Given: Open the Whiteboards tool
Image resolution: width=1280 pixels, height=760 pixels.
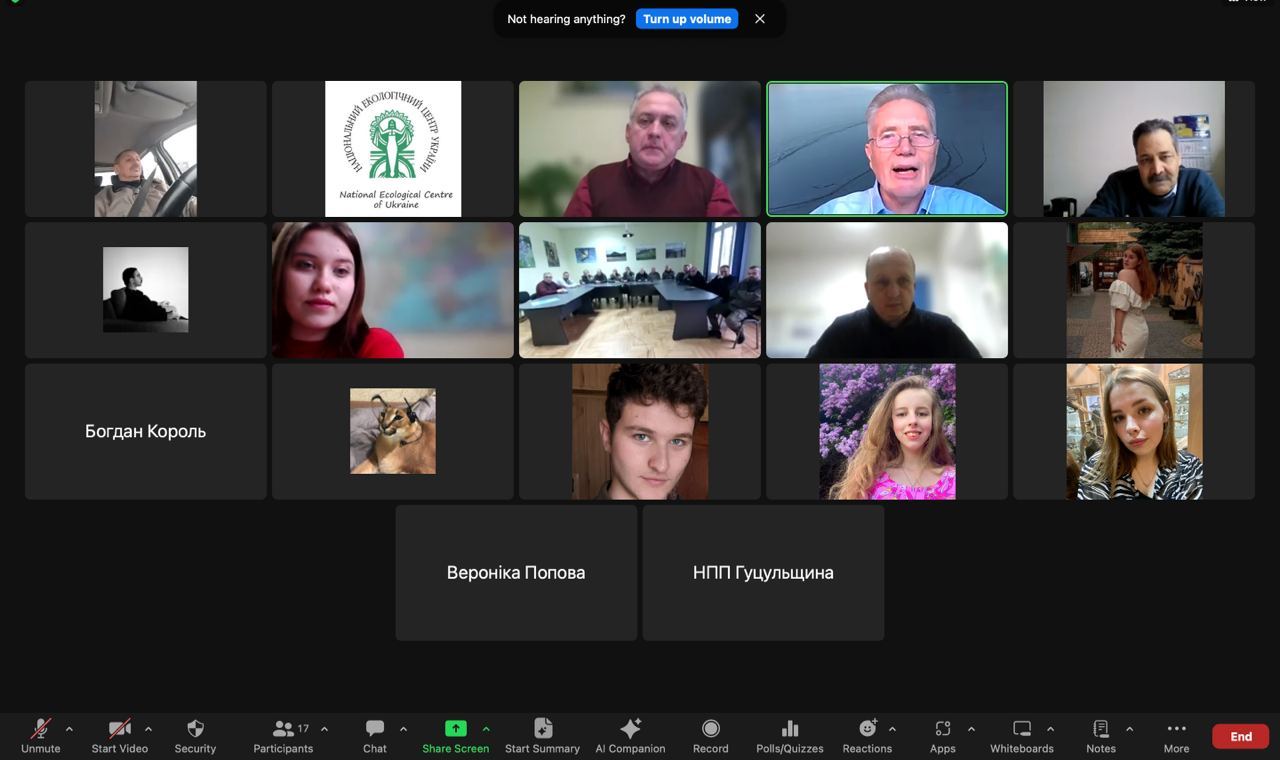Looking at the screenshot, I should coord(1021,730).
